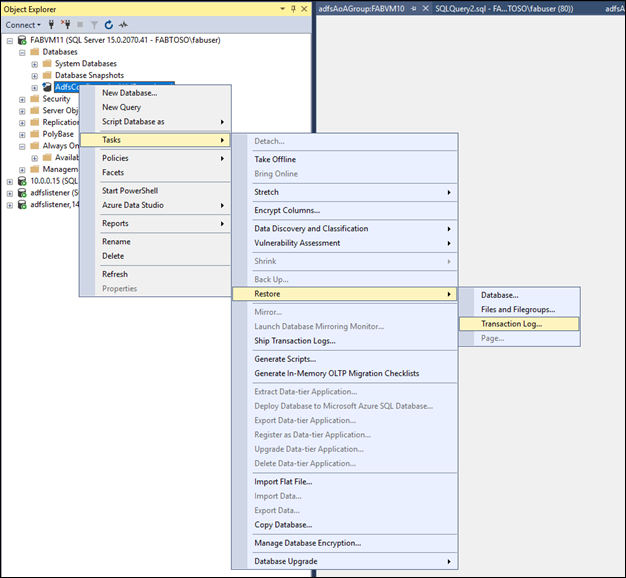Open the Restore submenu
Image resolution: width=626 pixels, height=578 pixels.
(x=345, y=294)
